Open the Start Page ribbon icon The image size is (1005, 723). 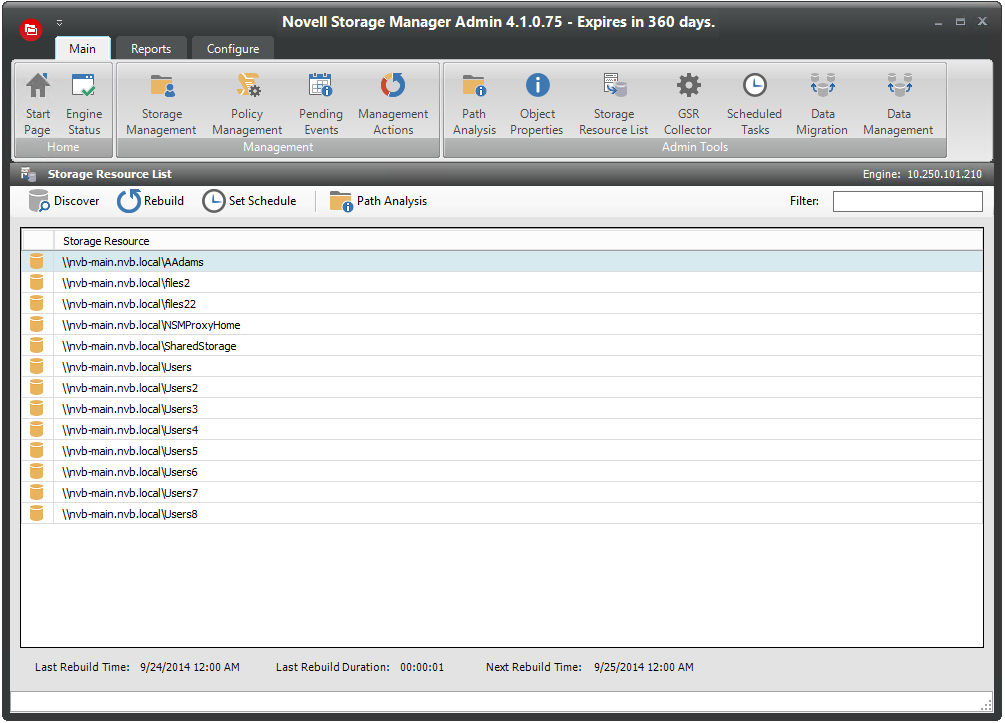(x=38, y=104)
